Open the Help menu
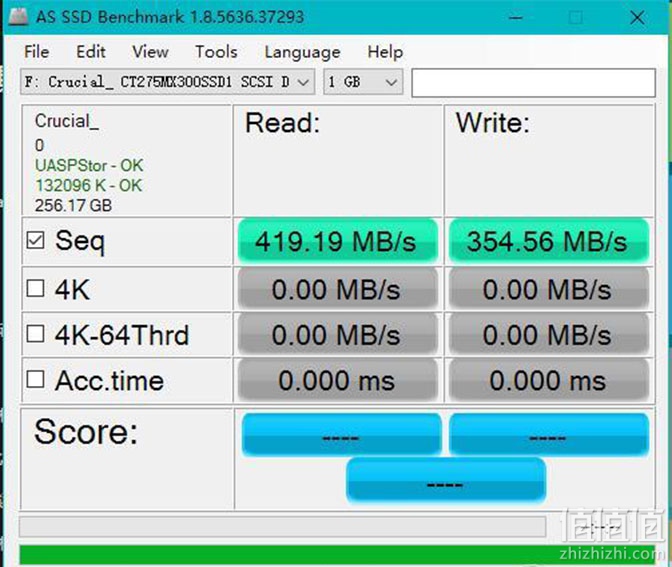Viewport: 672px width, 567px height. tap(385, 52)
